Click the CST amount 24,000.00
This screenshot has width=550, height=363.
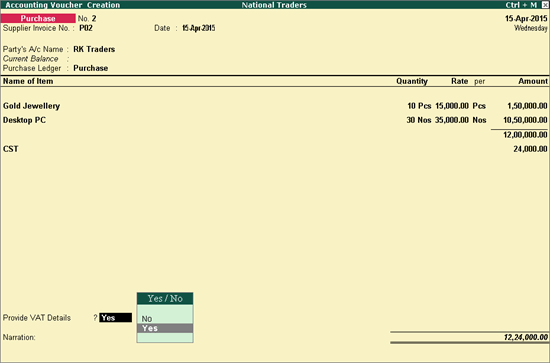530,149
